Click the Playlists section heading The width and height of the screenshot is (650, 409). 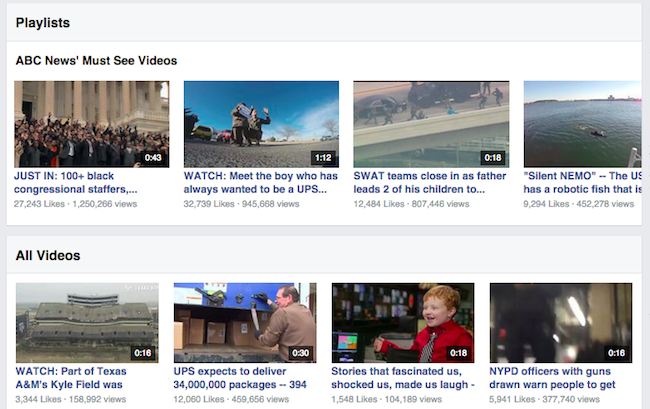tap(43, 20)
